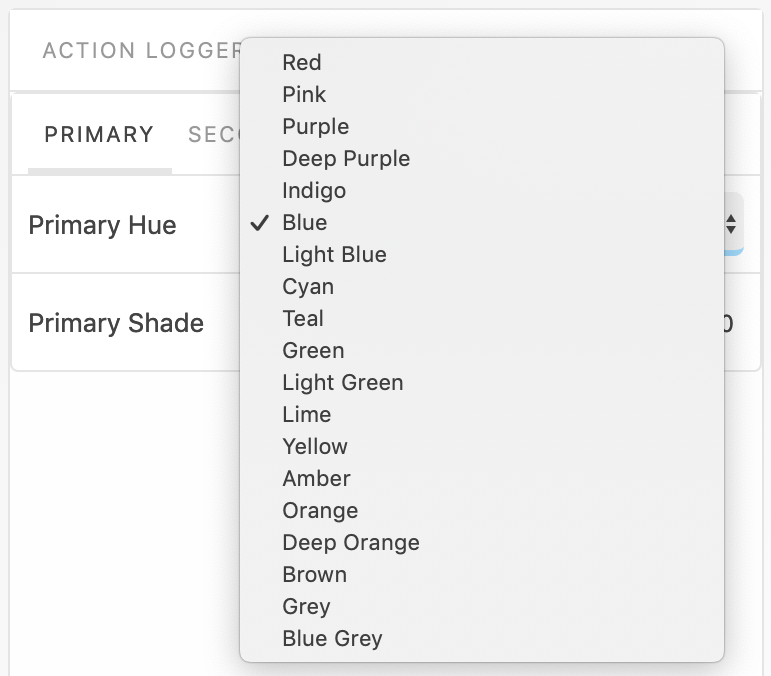Pick the Yellow hue option

[x=315, y=447]
